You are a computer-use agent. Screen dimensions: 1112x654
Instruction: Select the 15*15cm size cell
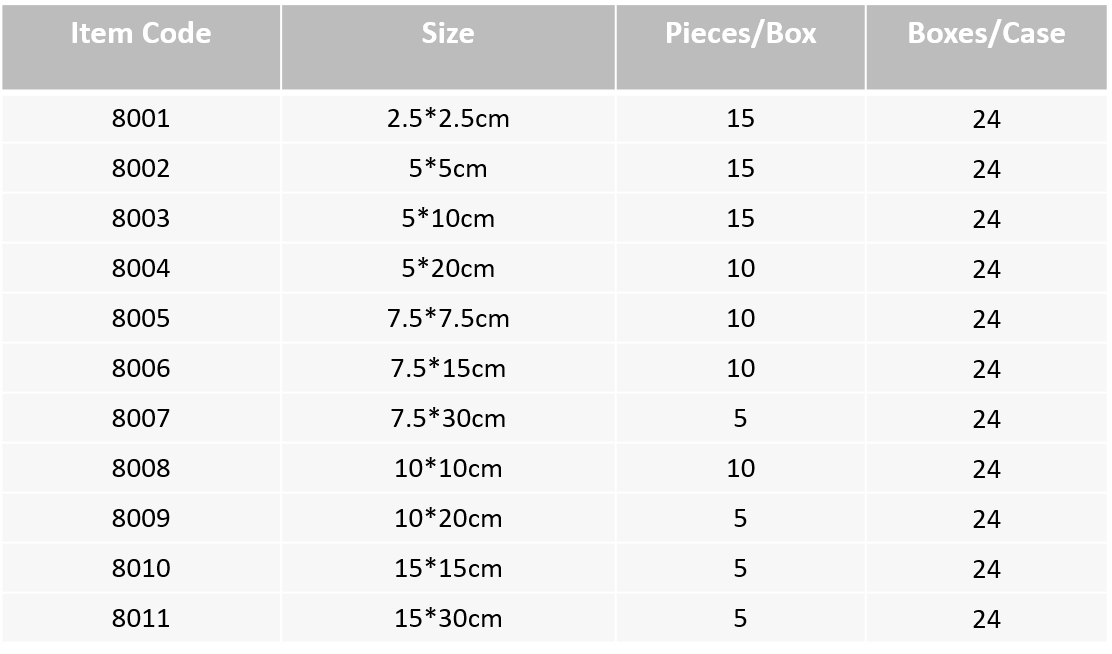(448, 568)
